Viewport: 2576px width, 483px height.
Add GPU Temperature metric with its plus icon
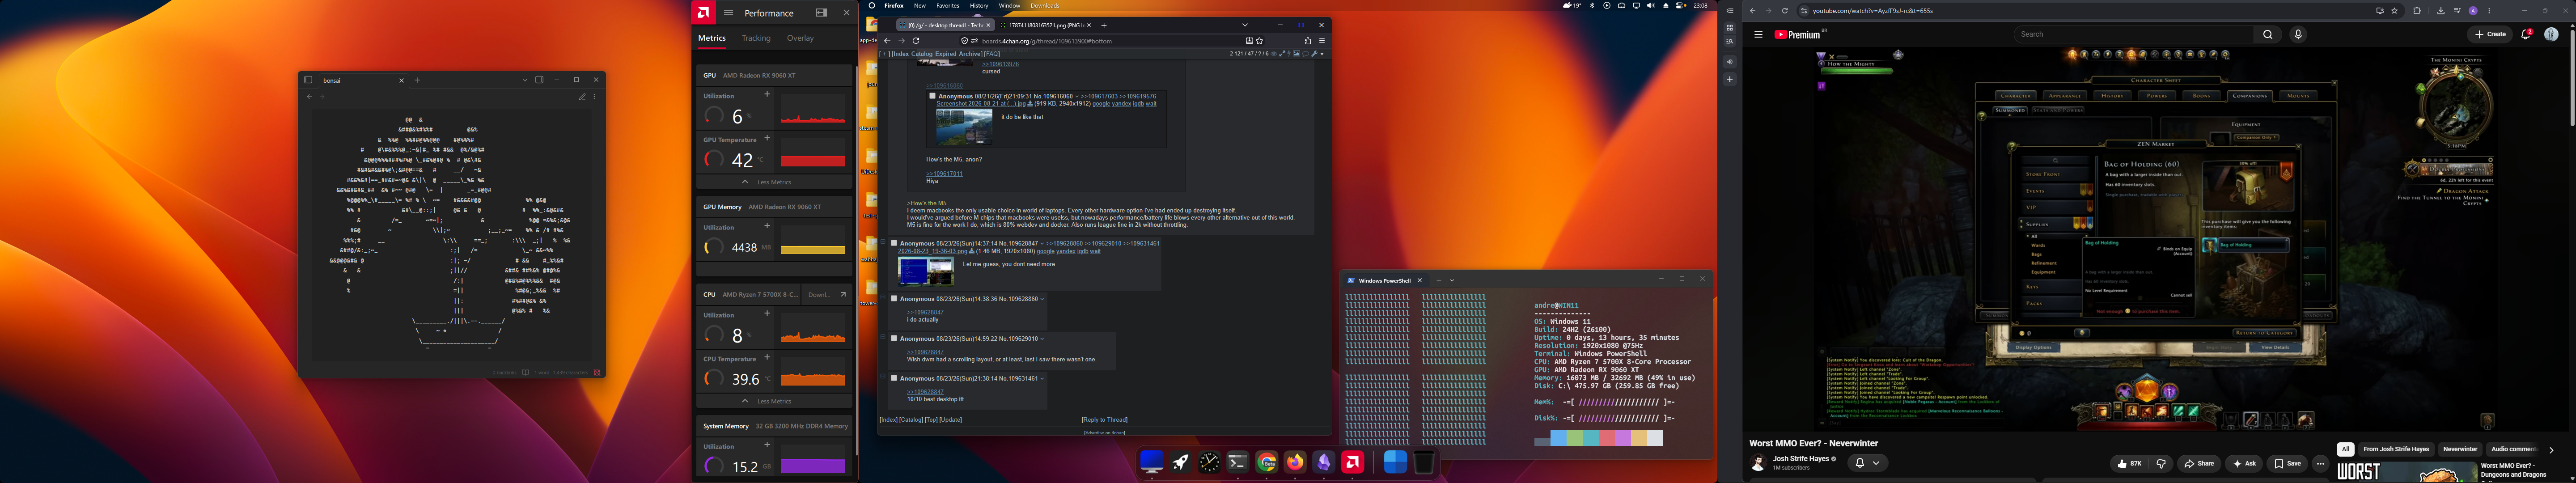[x=767, y=138]
